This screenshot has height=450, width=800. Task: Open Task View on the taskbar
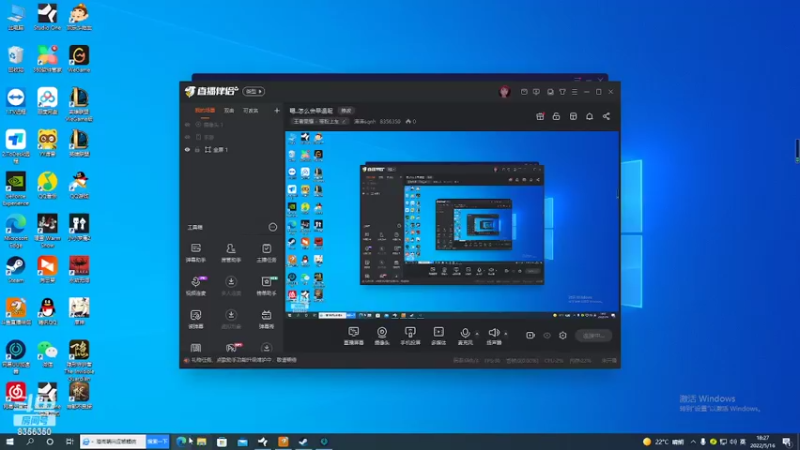tap(69, 441)
